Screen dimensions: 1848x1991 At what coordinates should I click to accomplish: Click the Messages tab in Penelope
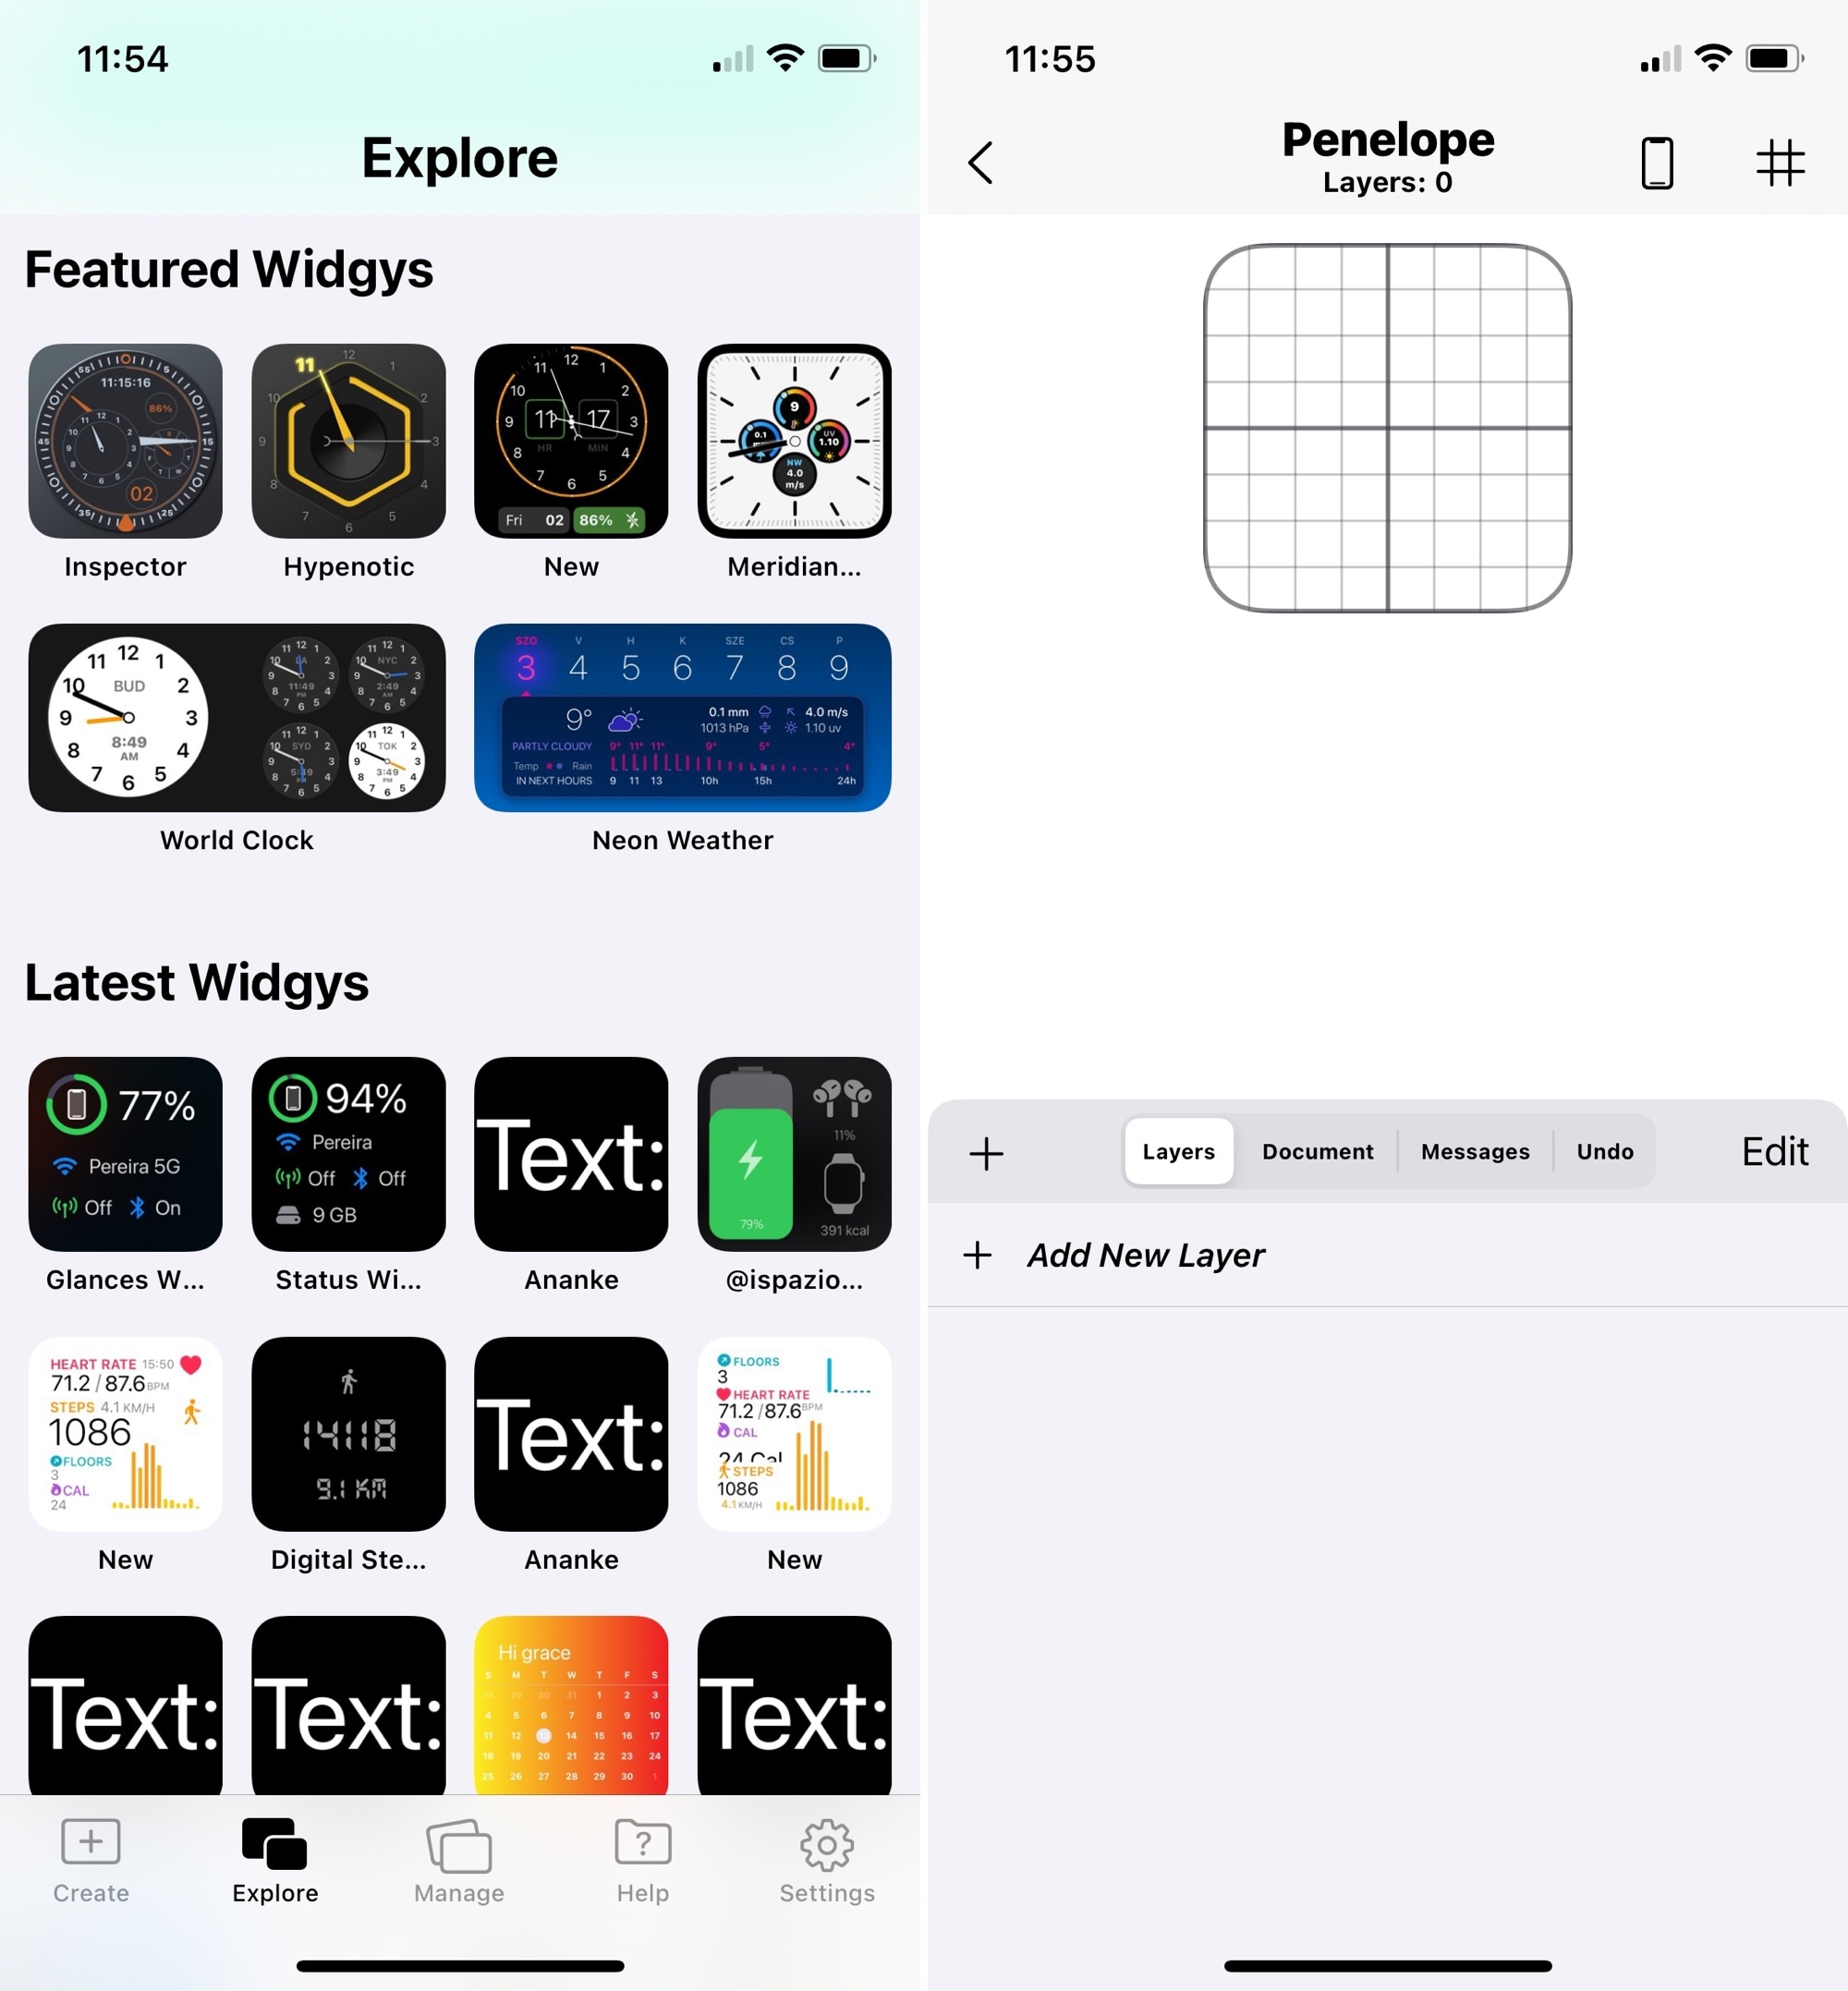[1475, 1150]
